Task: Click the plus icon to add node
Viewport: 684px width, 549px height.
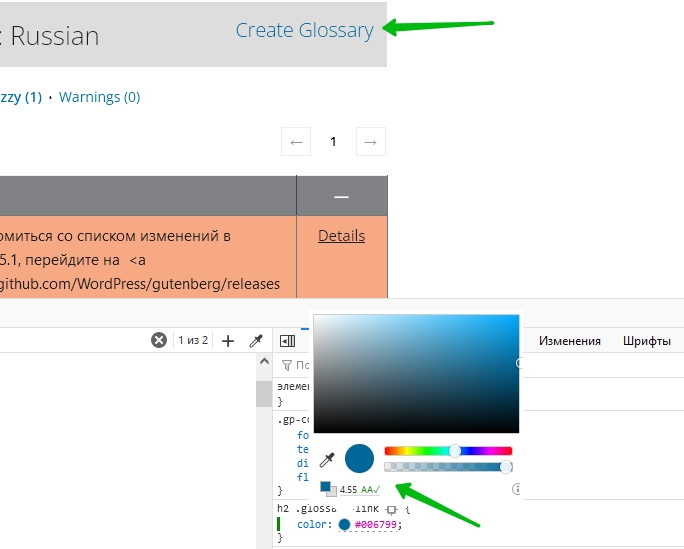Action: click(x=228, y=341)
